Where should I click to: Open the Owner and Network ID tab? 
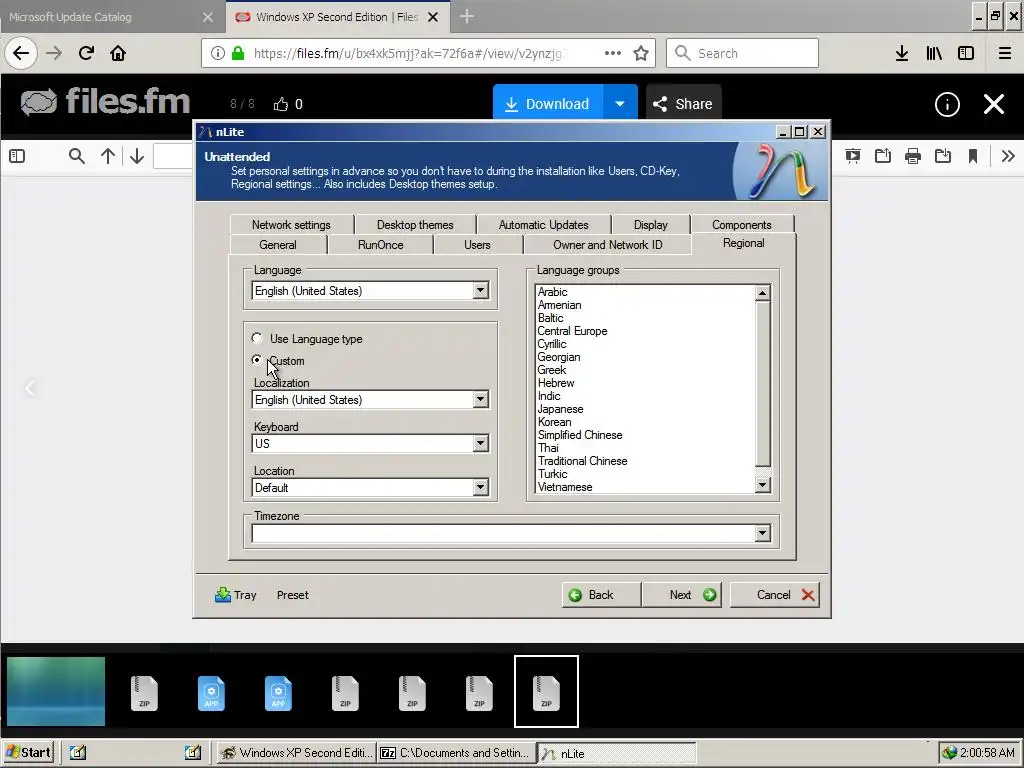607,245
